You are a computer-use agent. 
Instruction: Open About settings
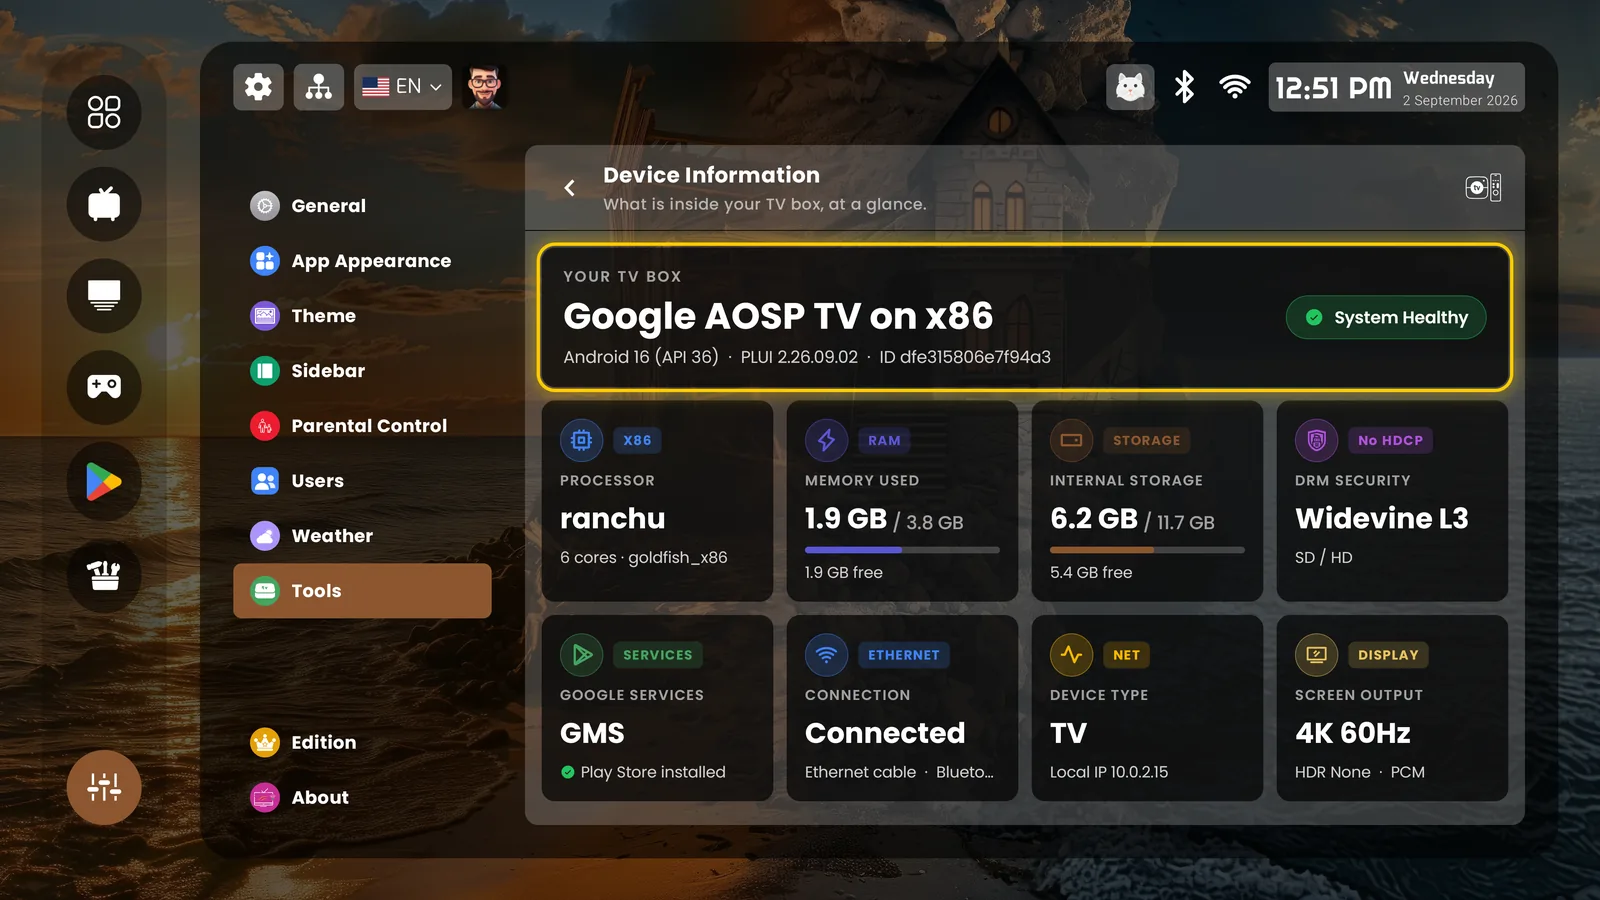[x=362, y=798]
